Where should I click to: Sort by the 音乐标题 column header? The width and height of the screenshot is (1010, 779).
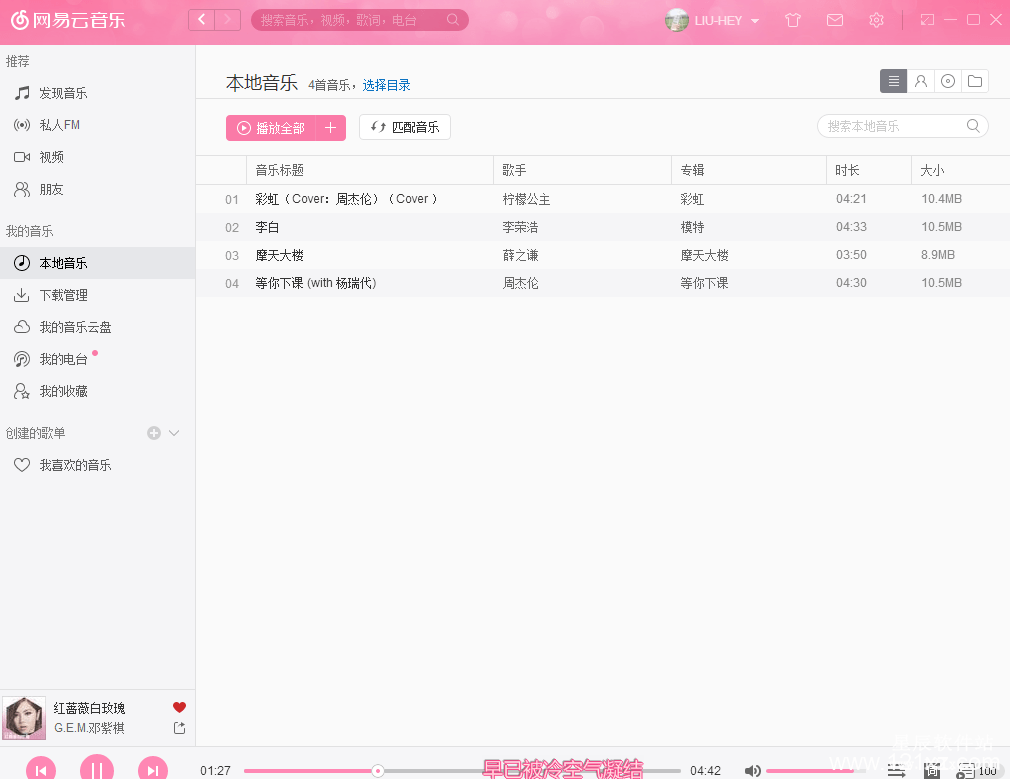(370, 170)
